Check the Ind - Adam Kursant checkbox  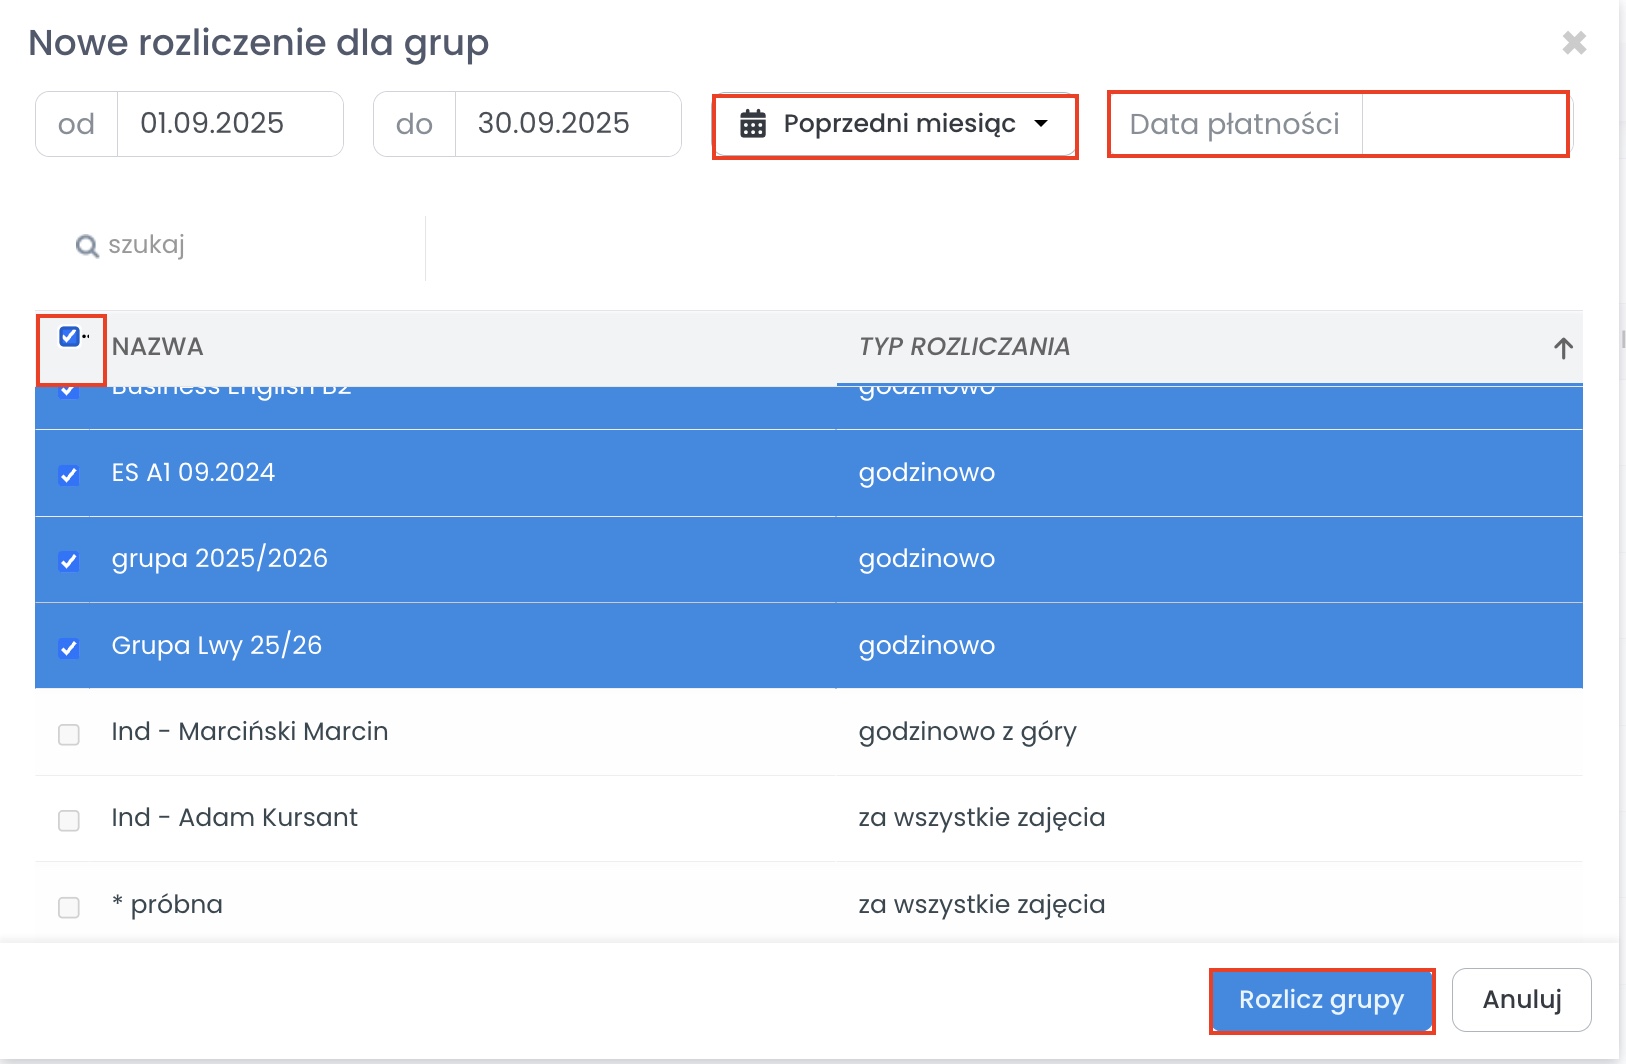tap(69, 820)
